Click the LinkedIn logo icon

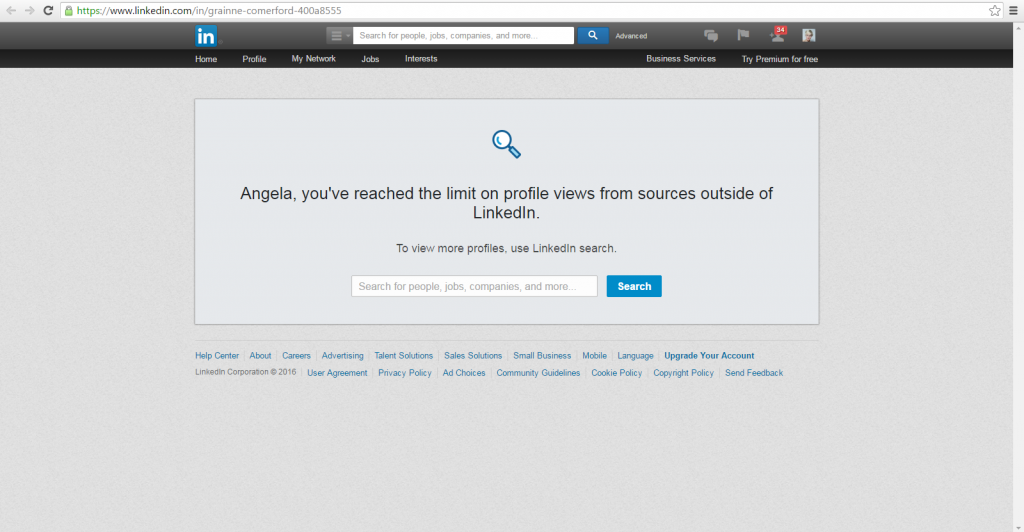pos(206,36)
